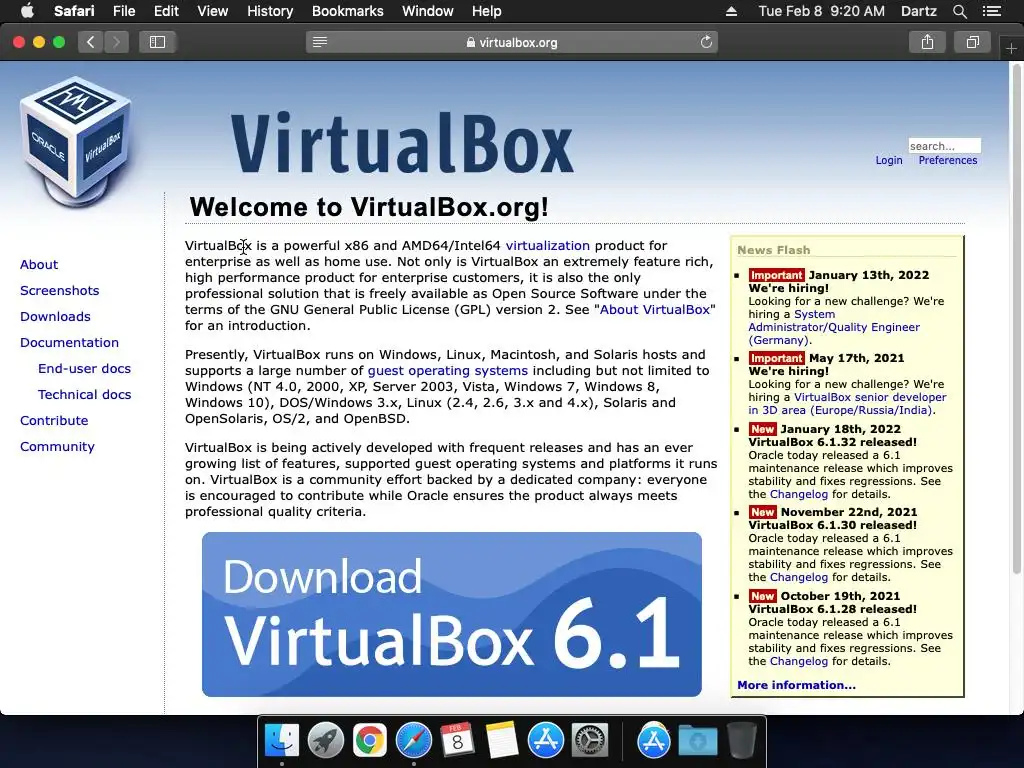Open the Documentation sidebar link

69,343
